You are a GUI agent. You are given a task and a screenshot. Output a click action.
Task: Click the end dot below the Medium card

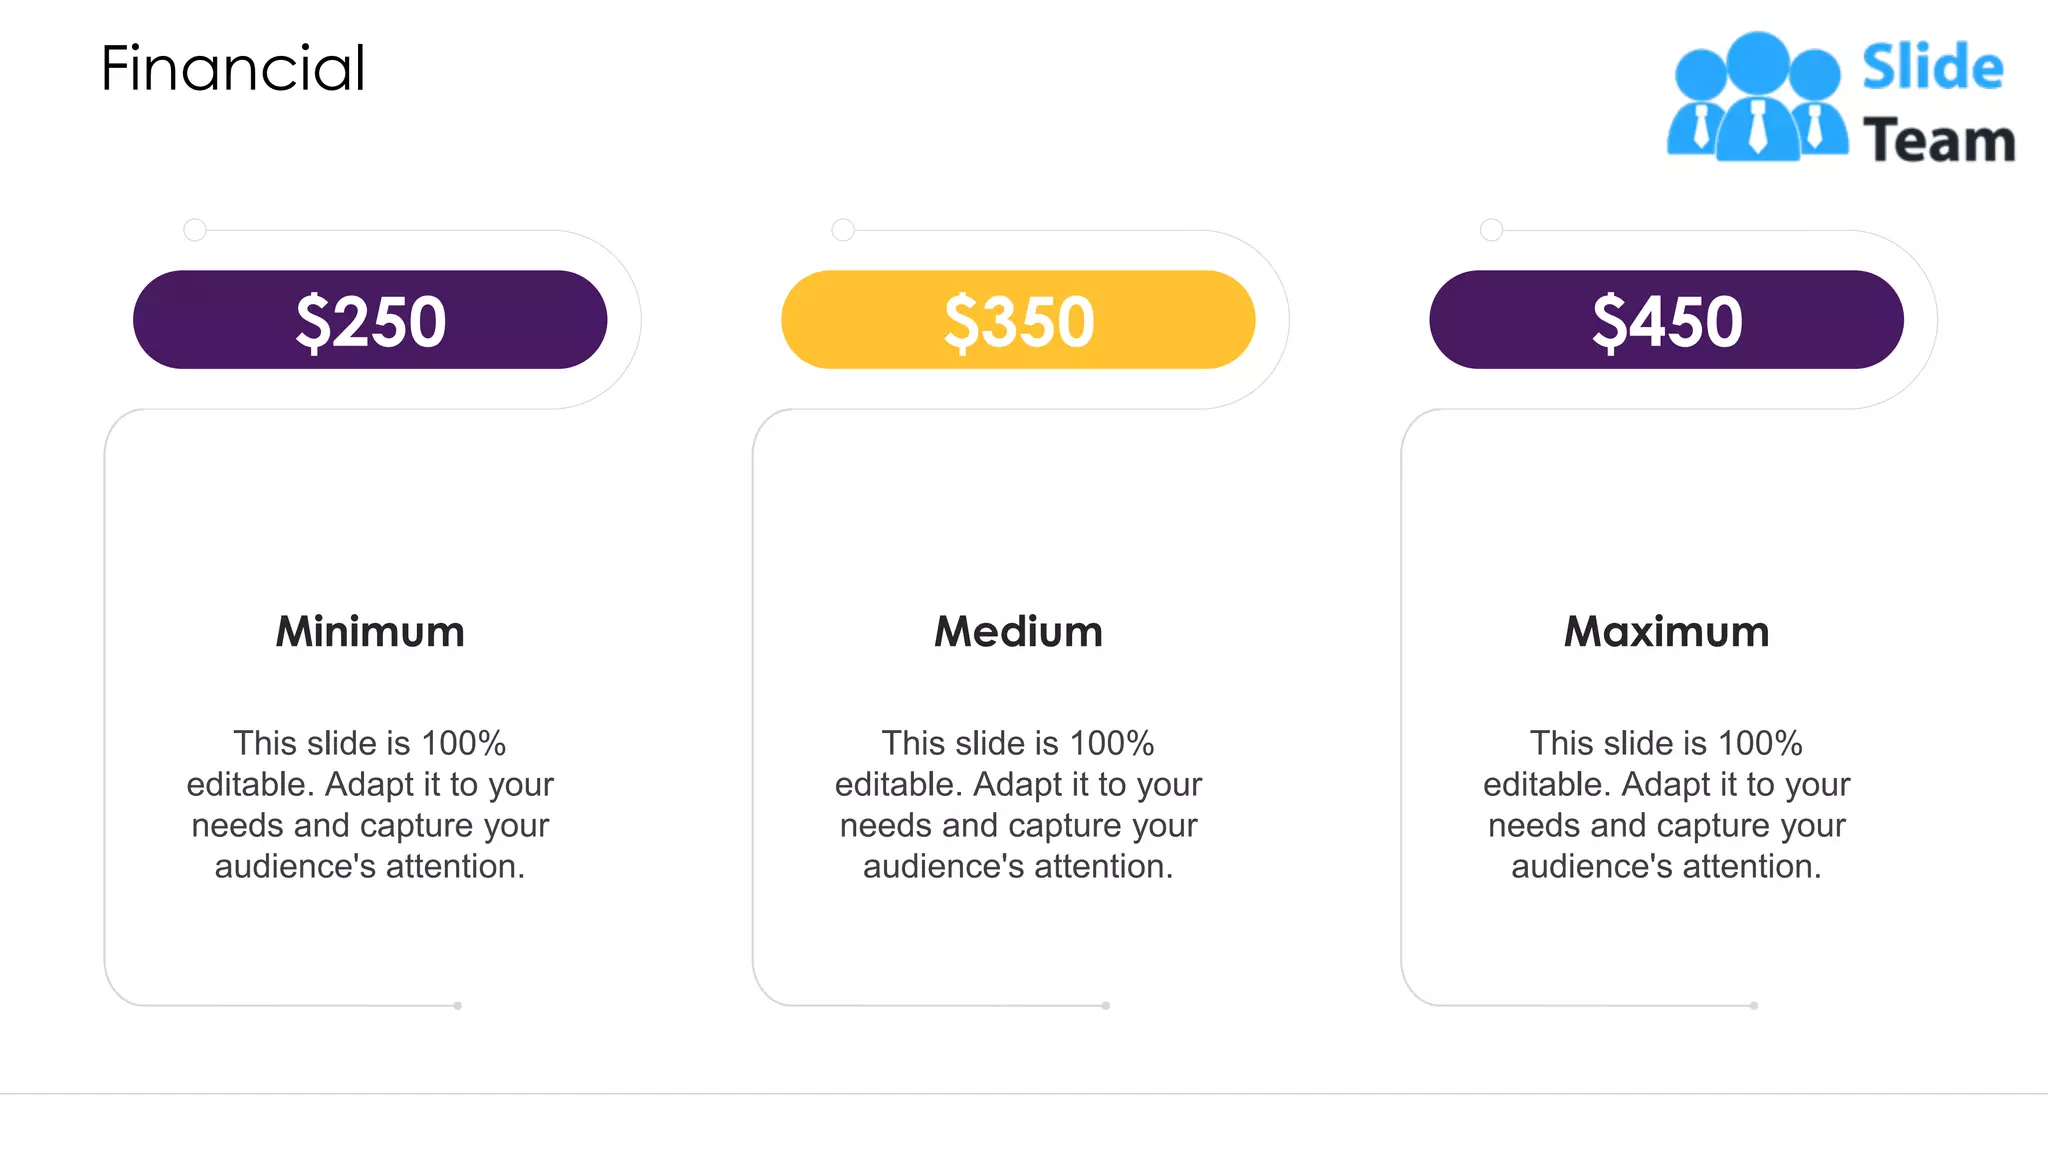click(1105, 1006)
